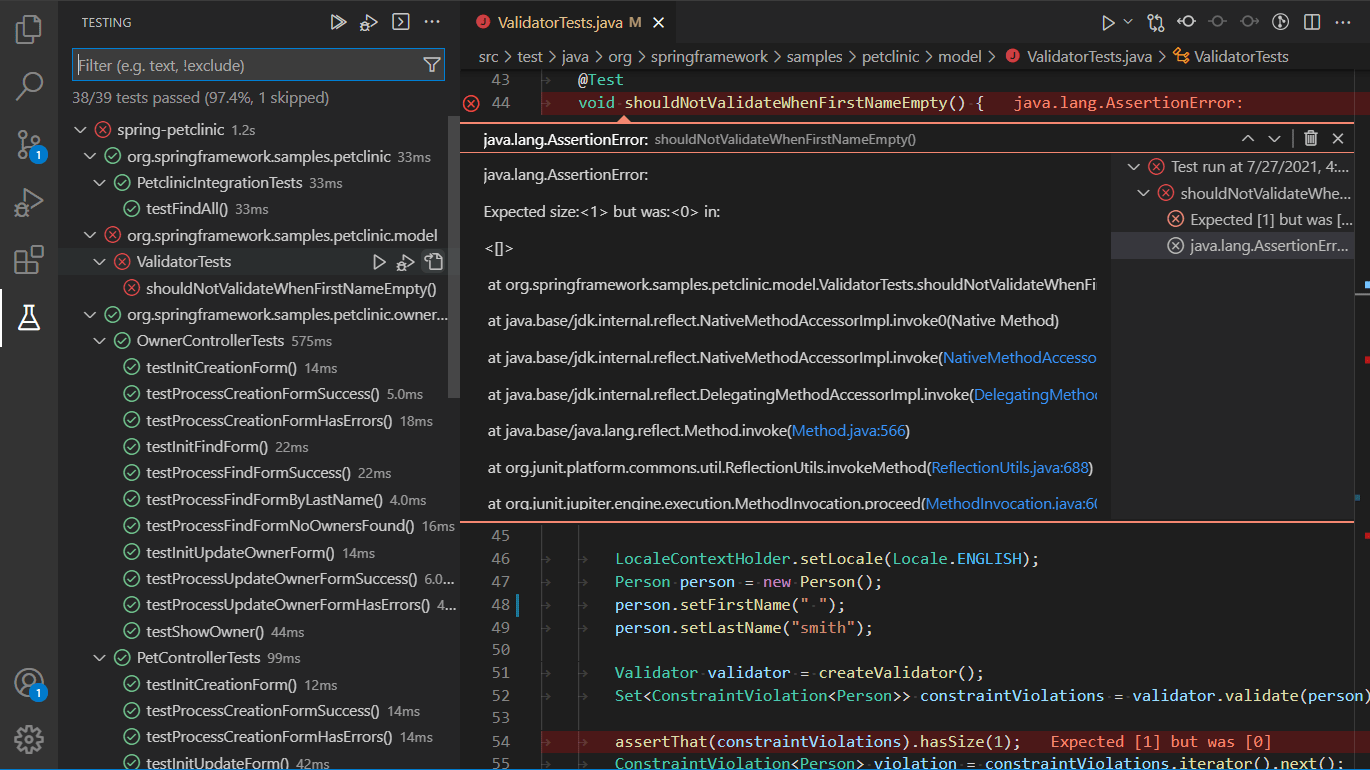Open the Extensions view
This screenshot has width=1370, height=770.
click(x=28, y=260)
